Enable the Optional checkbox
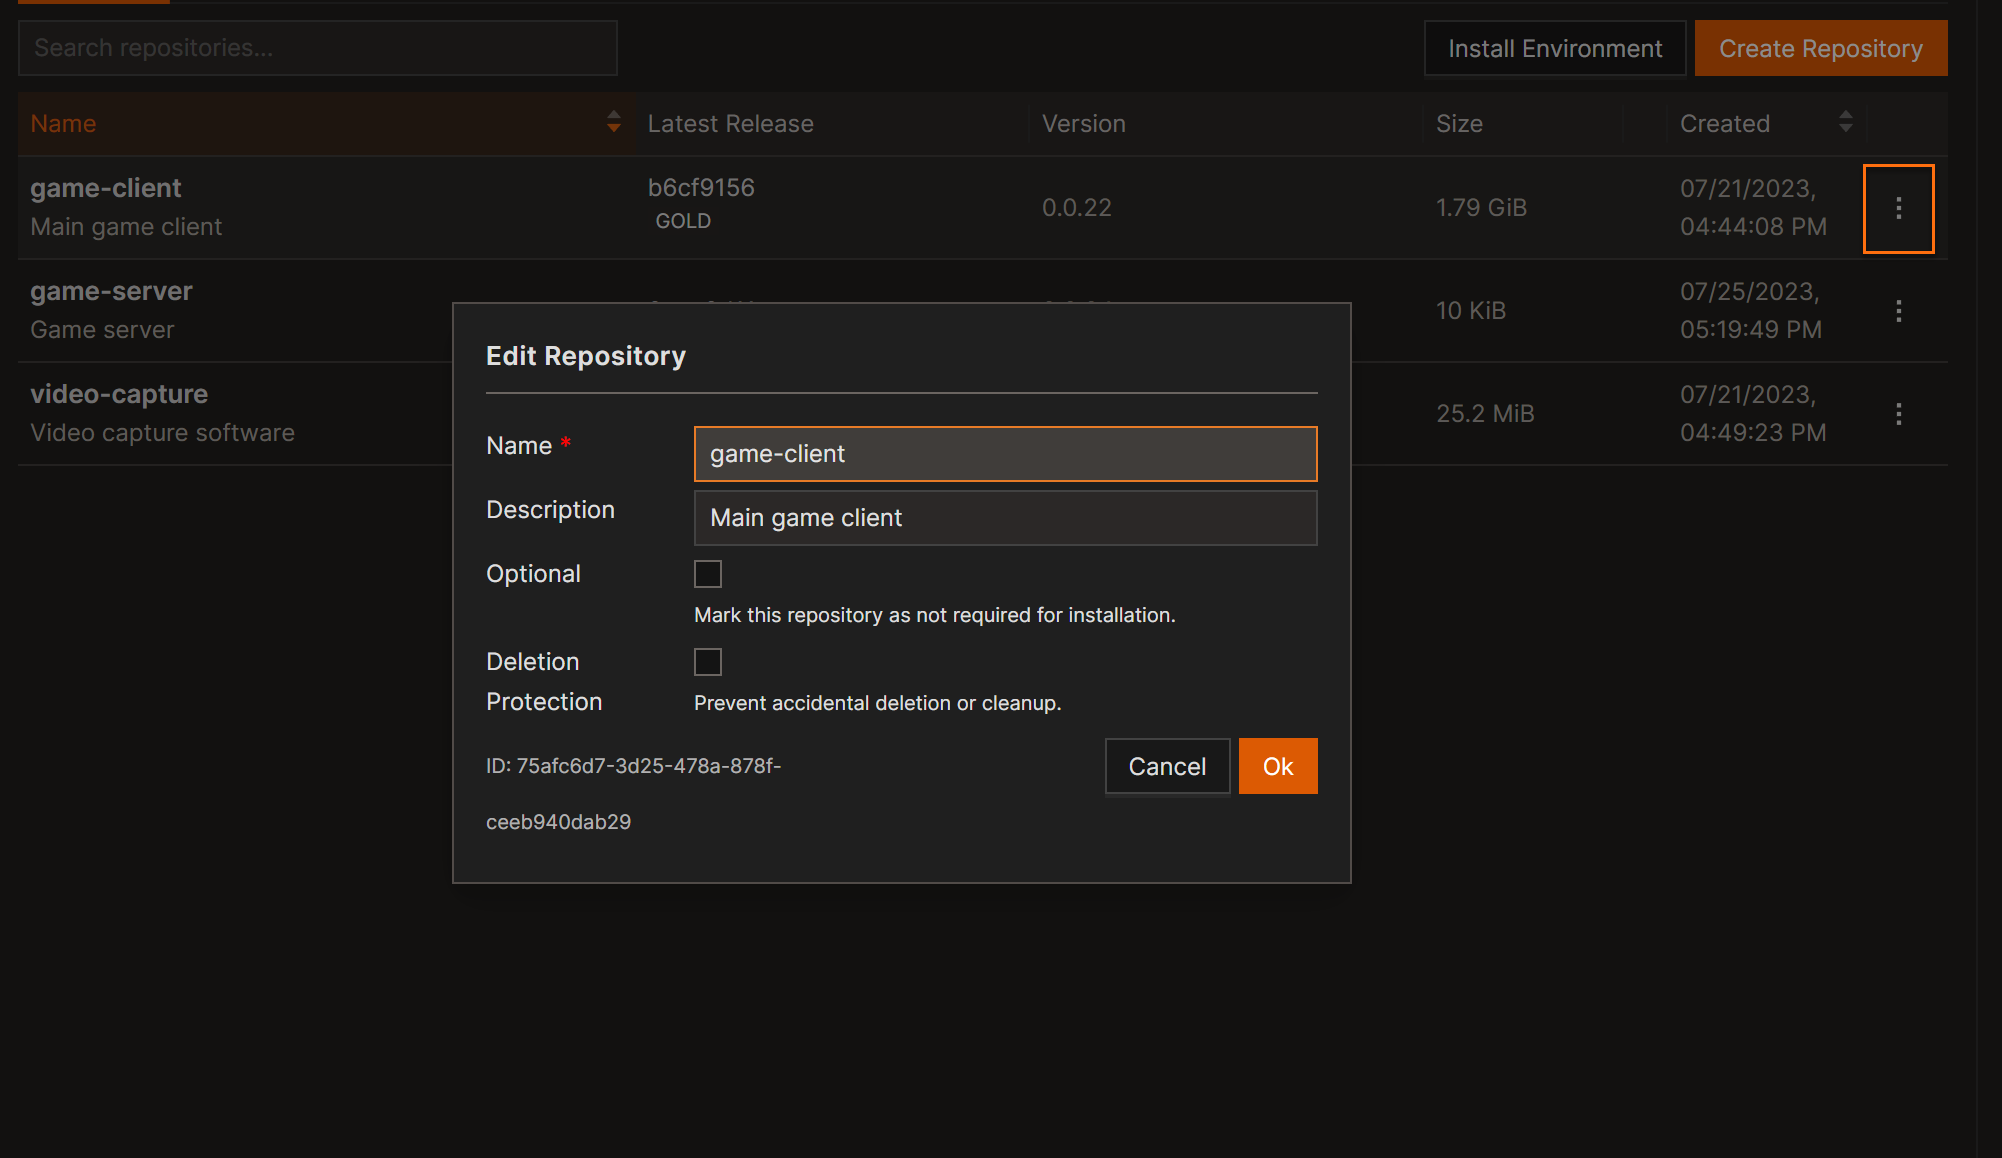Image resolution: width=2002 pixels, height=1158 pixels. [x=708, y=574]
